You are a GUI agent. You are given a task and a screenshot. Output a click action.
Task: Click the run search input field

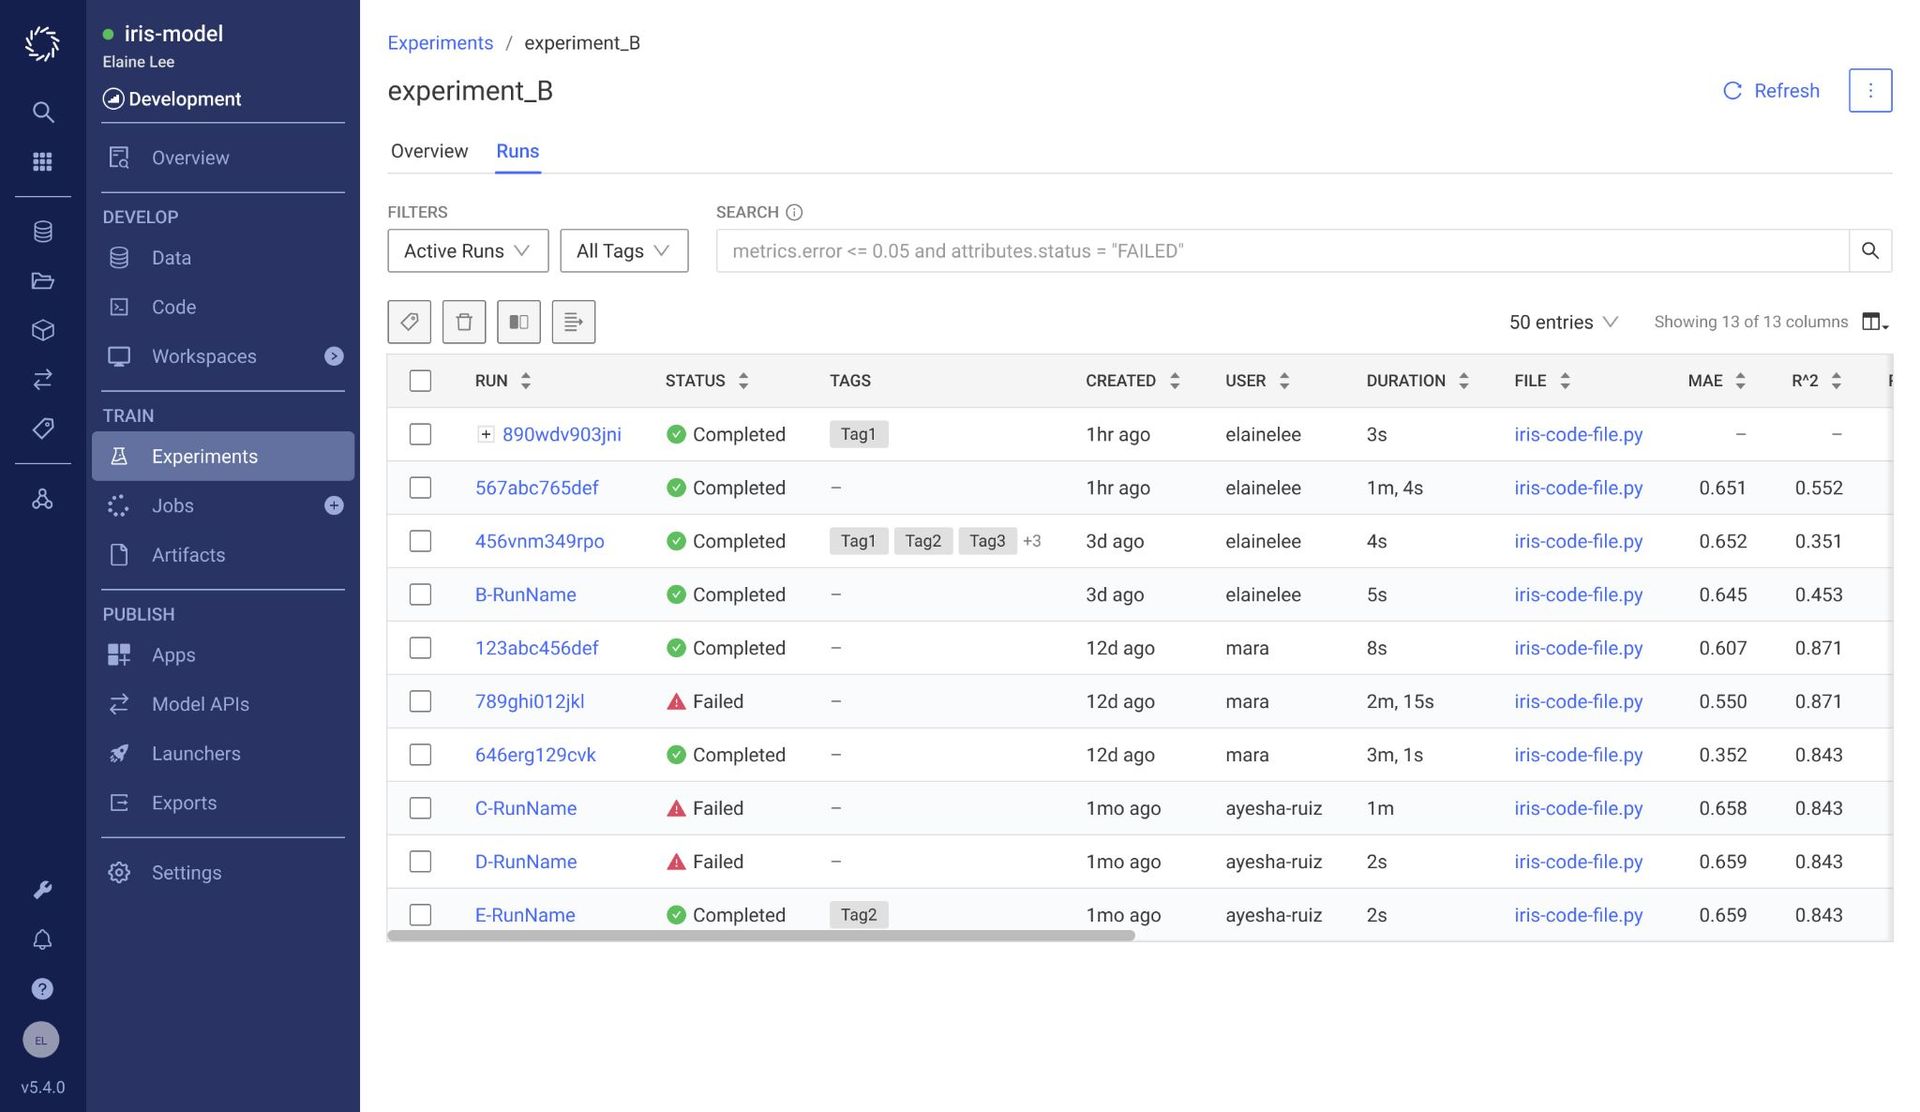coord(1280,251)
